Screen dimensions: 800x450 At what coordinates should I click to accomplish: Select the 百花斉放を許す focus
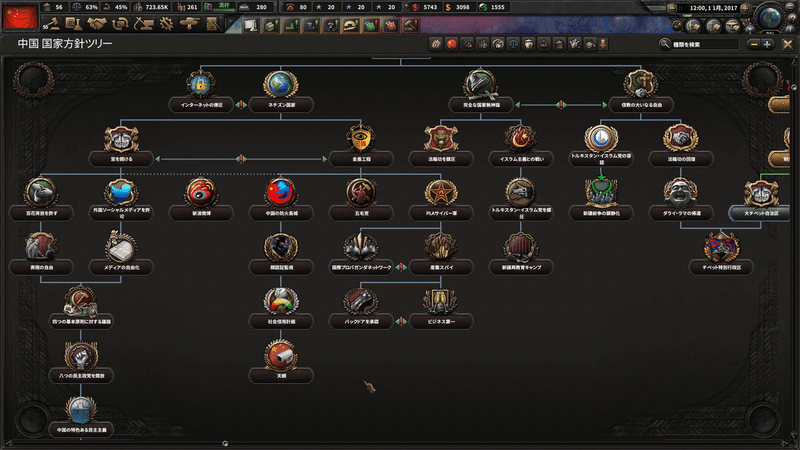(x=41, y=200)
